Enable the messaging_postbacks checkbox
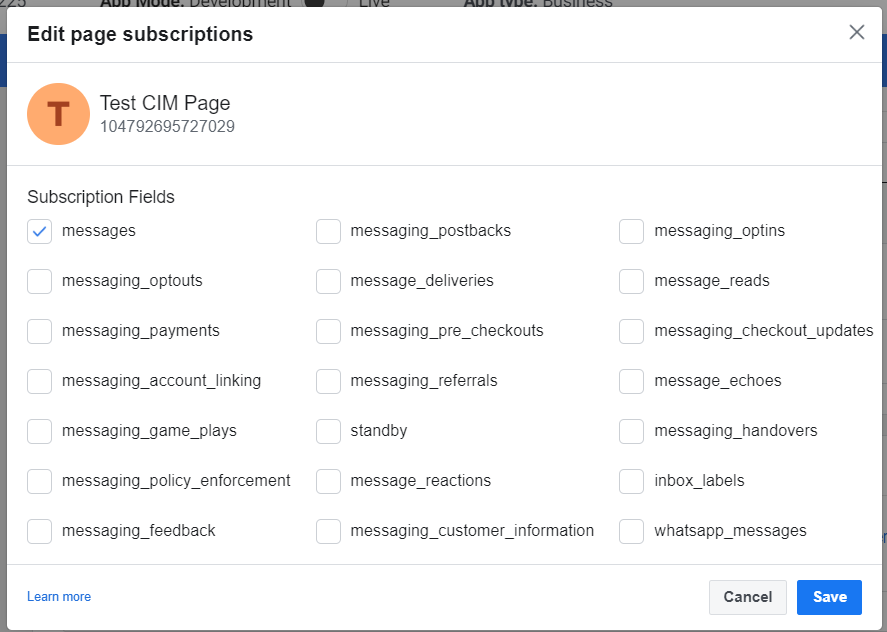This screenshot has width=887, height=632. tap(328, 232)
